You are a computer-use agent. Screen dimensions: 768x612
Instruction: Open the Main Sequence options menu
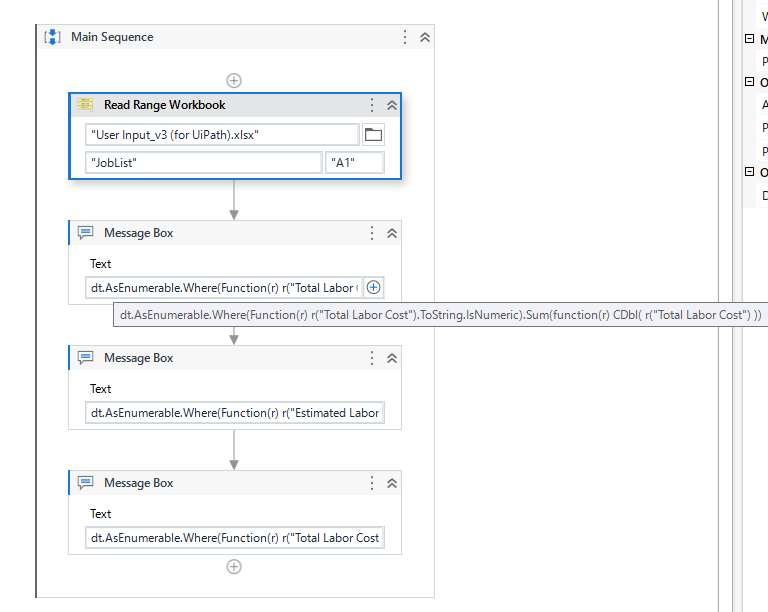(x=405, y=37)
